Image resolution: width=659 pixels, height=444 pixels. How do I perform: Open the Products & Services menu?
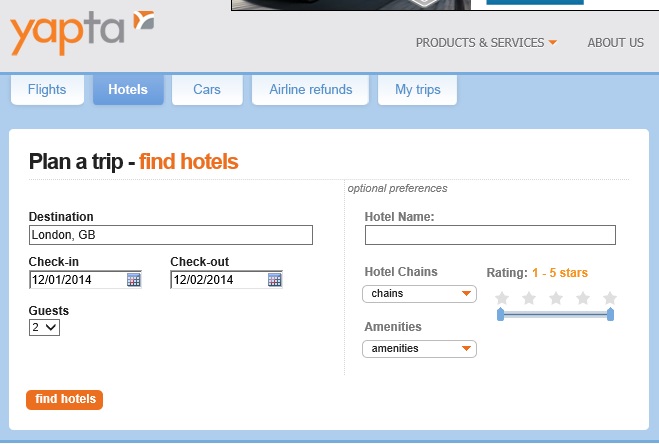[486, 43]
